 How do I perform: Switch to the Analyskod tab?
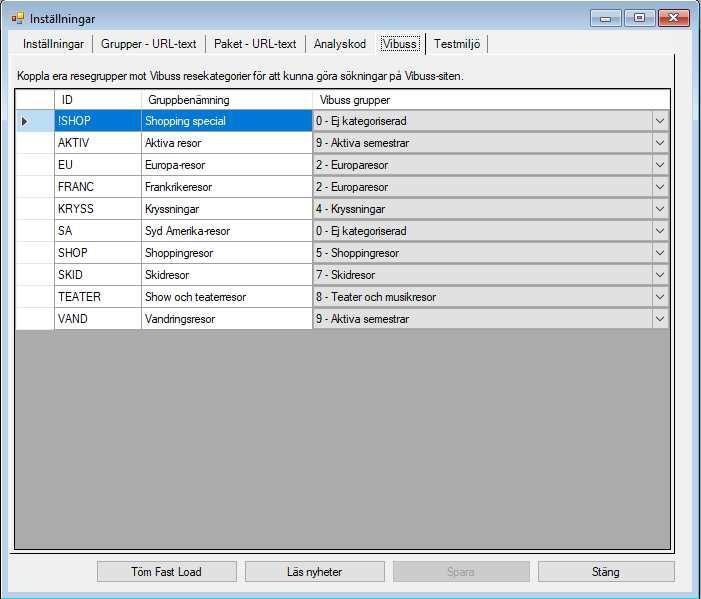pyautogui.click(x=340, y=44)
